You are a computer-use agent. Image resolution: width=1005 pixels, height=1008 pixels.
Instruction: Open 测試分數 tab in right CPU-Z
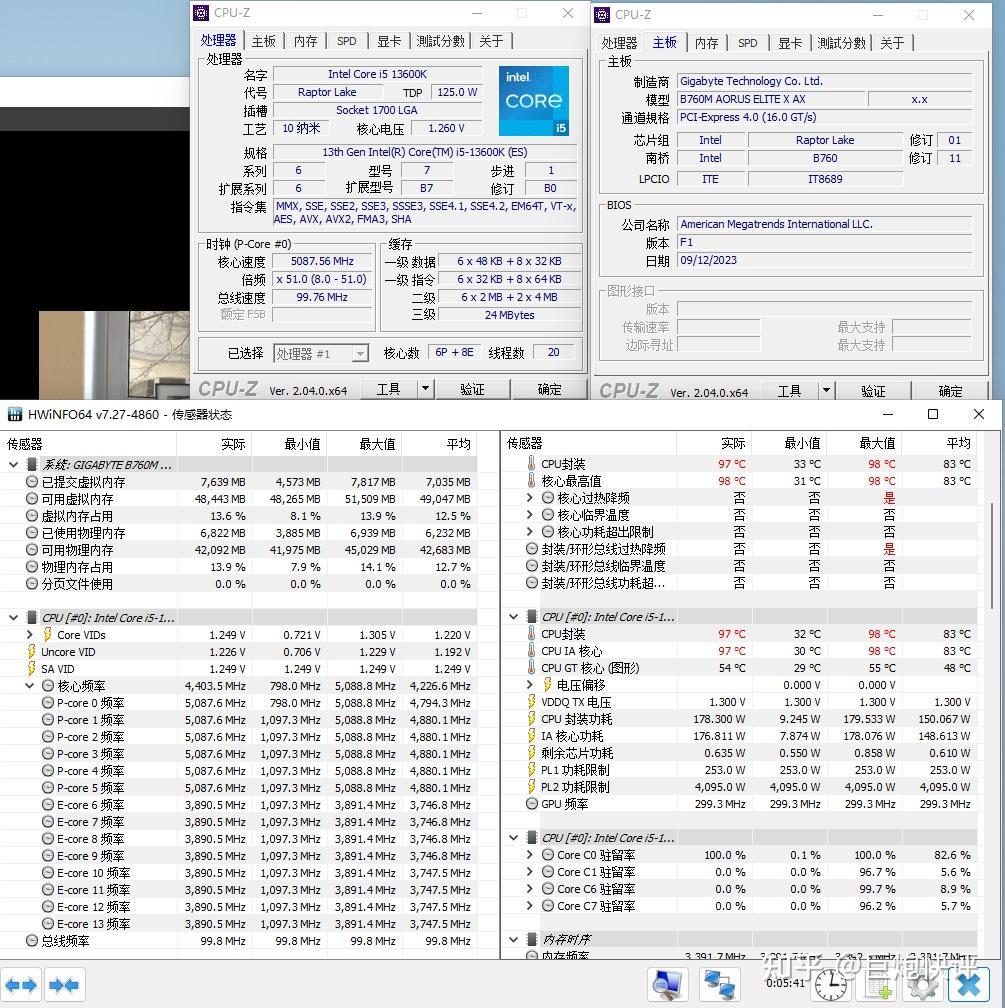click(841, 43)
